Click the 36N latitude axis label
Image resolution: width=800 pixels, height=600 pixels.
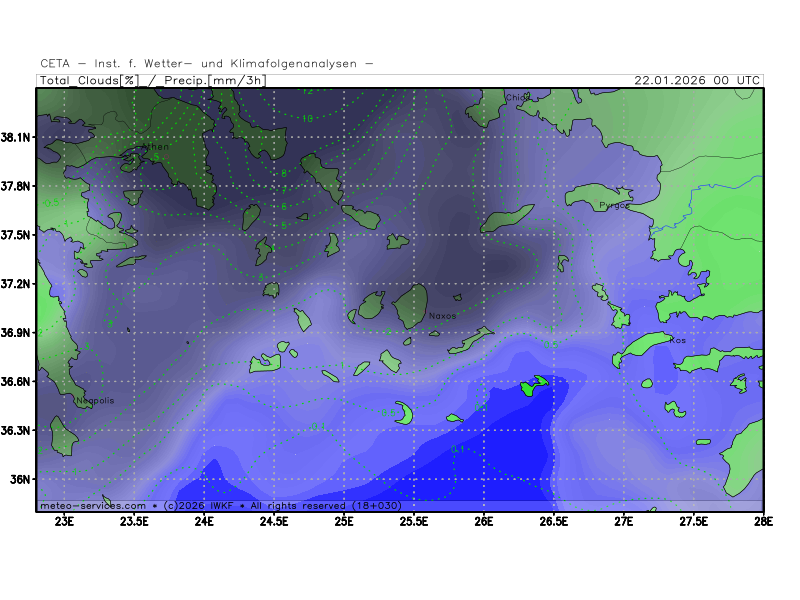coord(21,479)
